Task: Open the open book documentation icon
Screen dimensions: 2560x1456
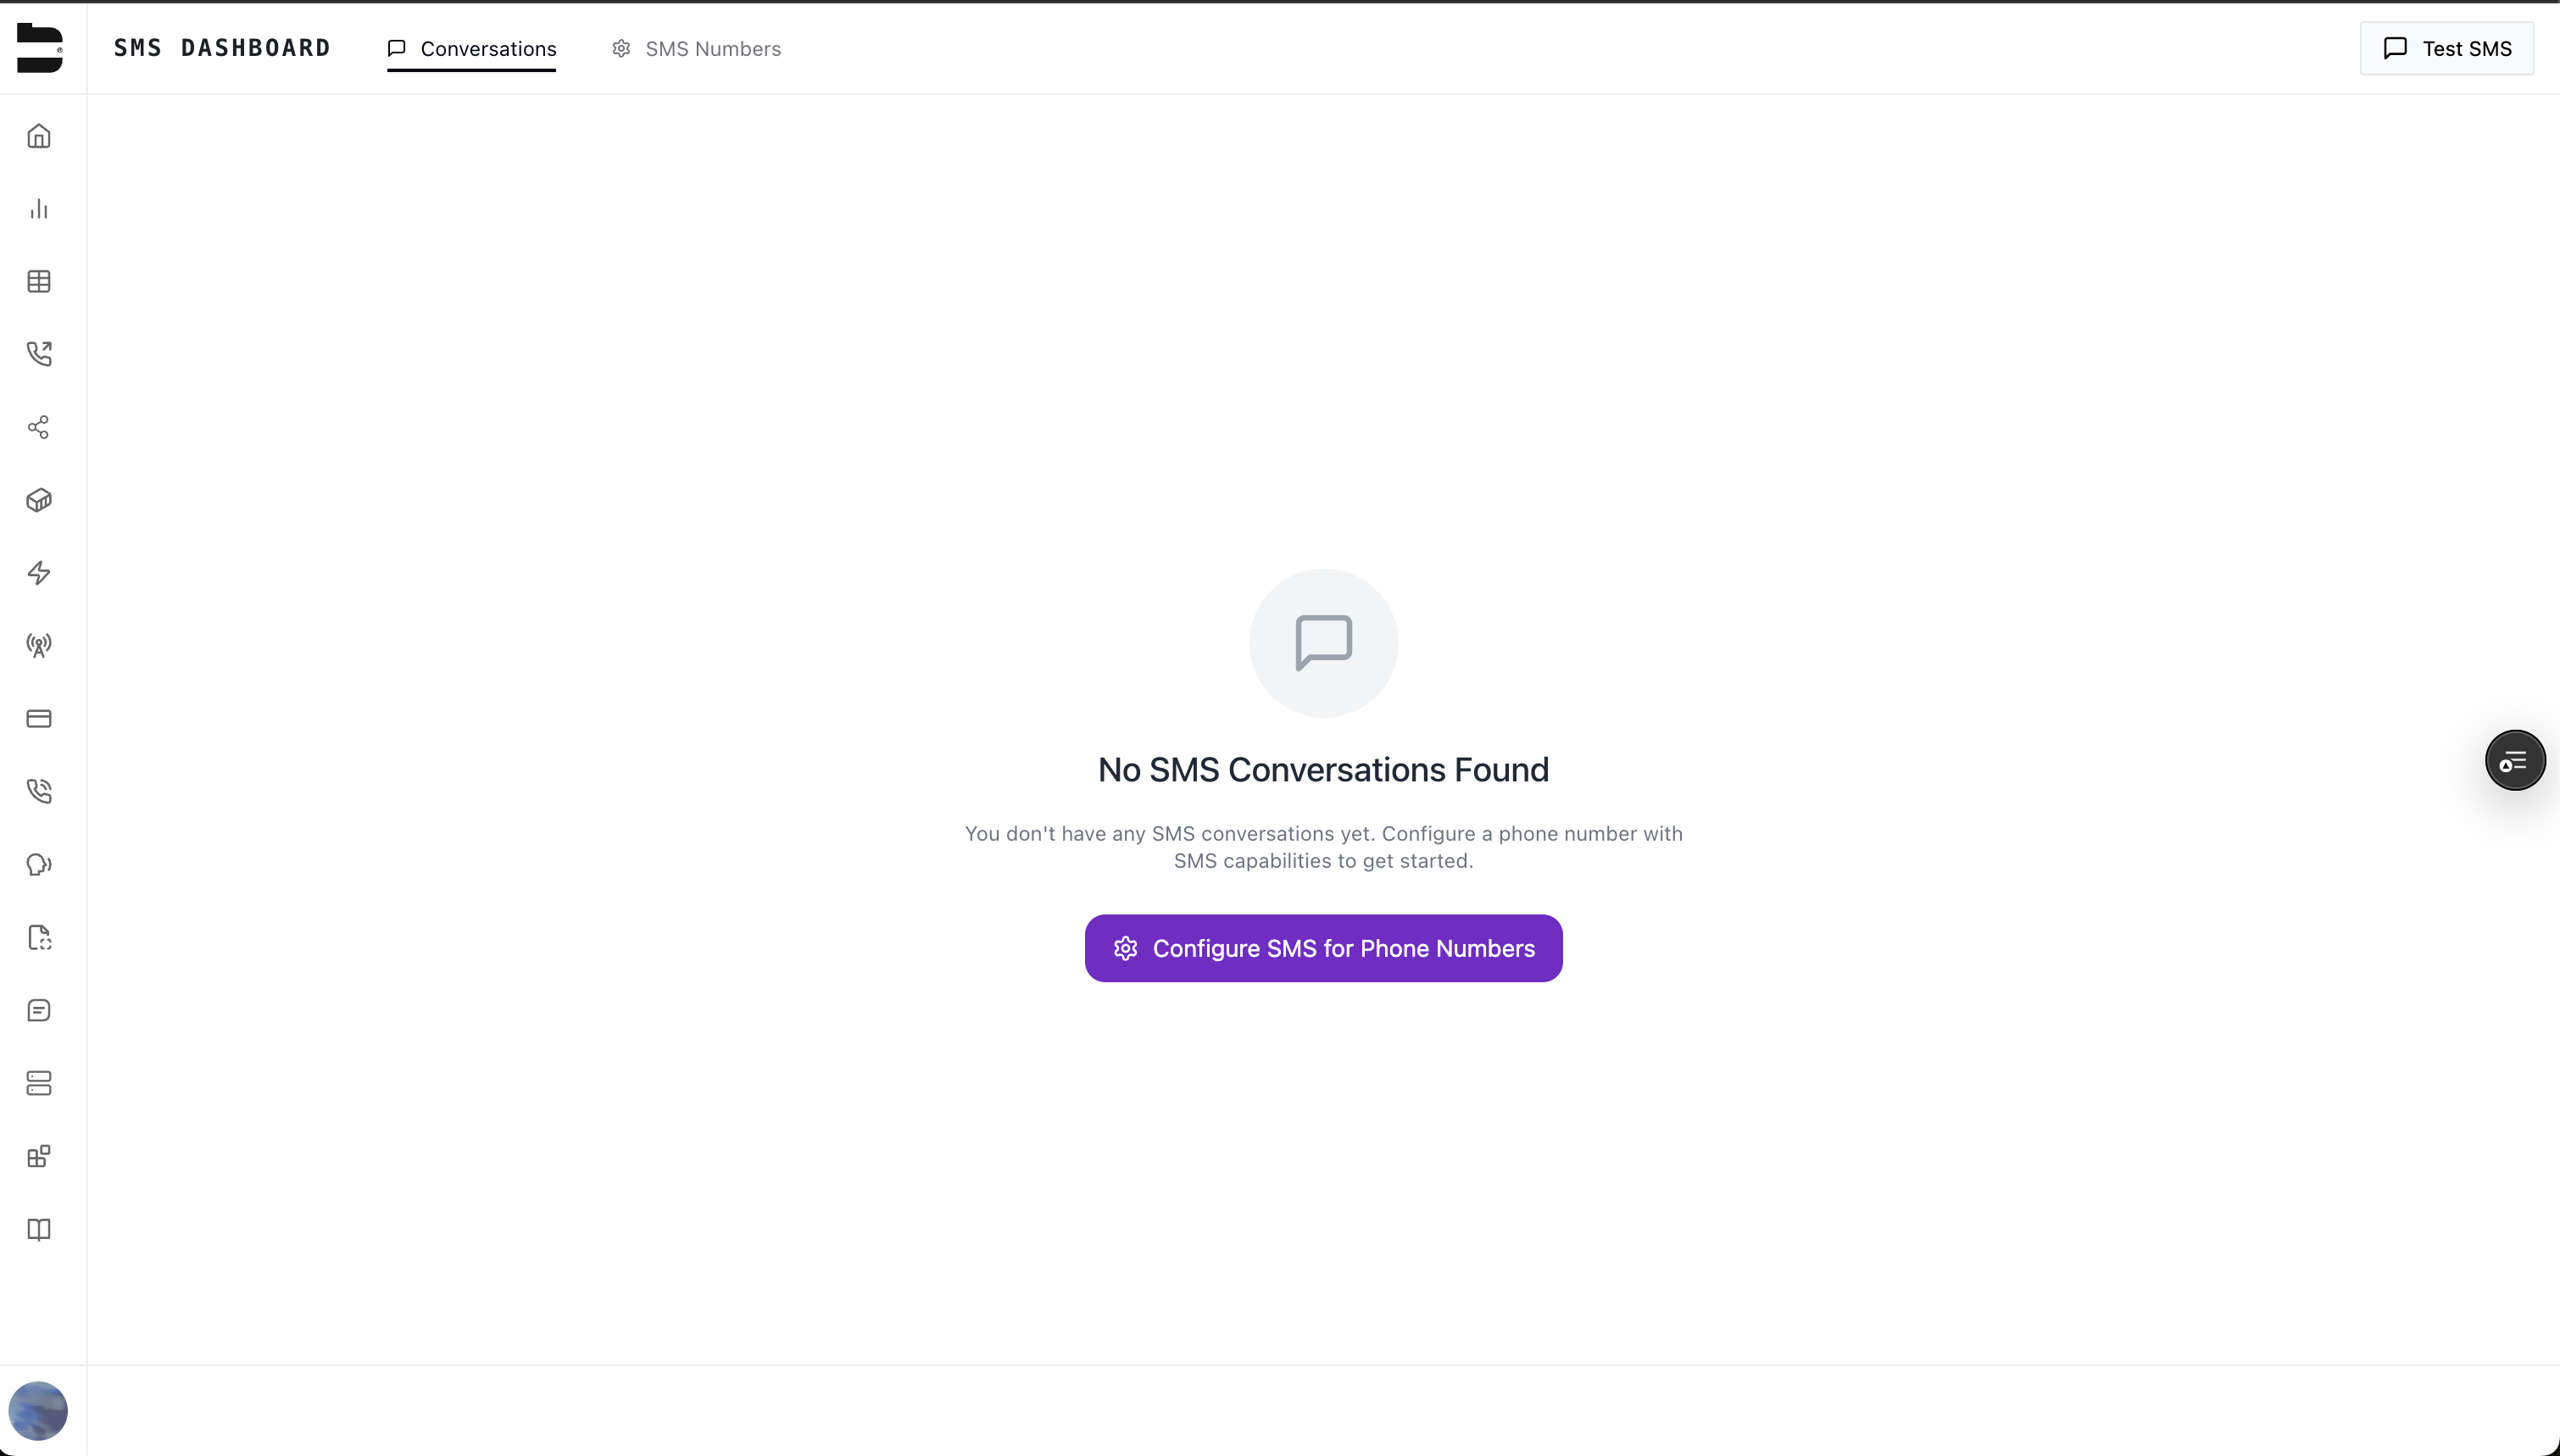Action: click(39, 1229)
